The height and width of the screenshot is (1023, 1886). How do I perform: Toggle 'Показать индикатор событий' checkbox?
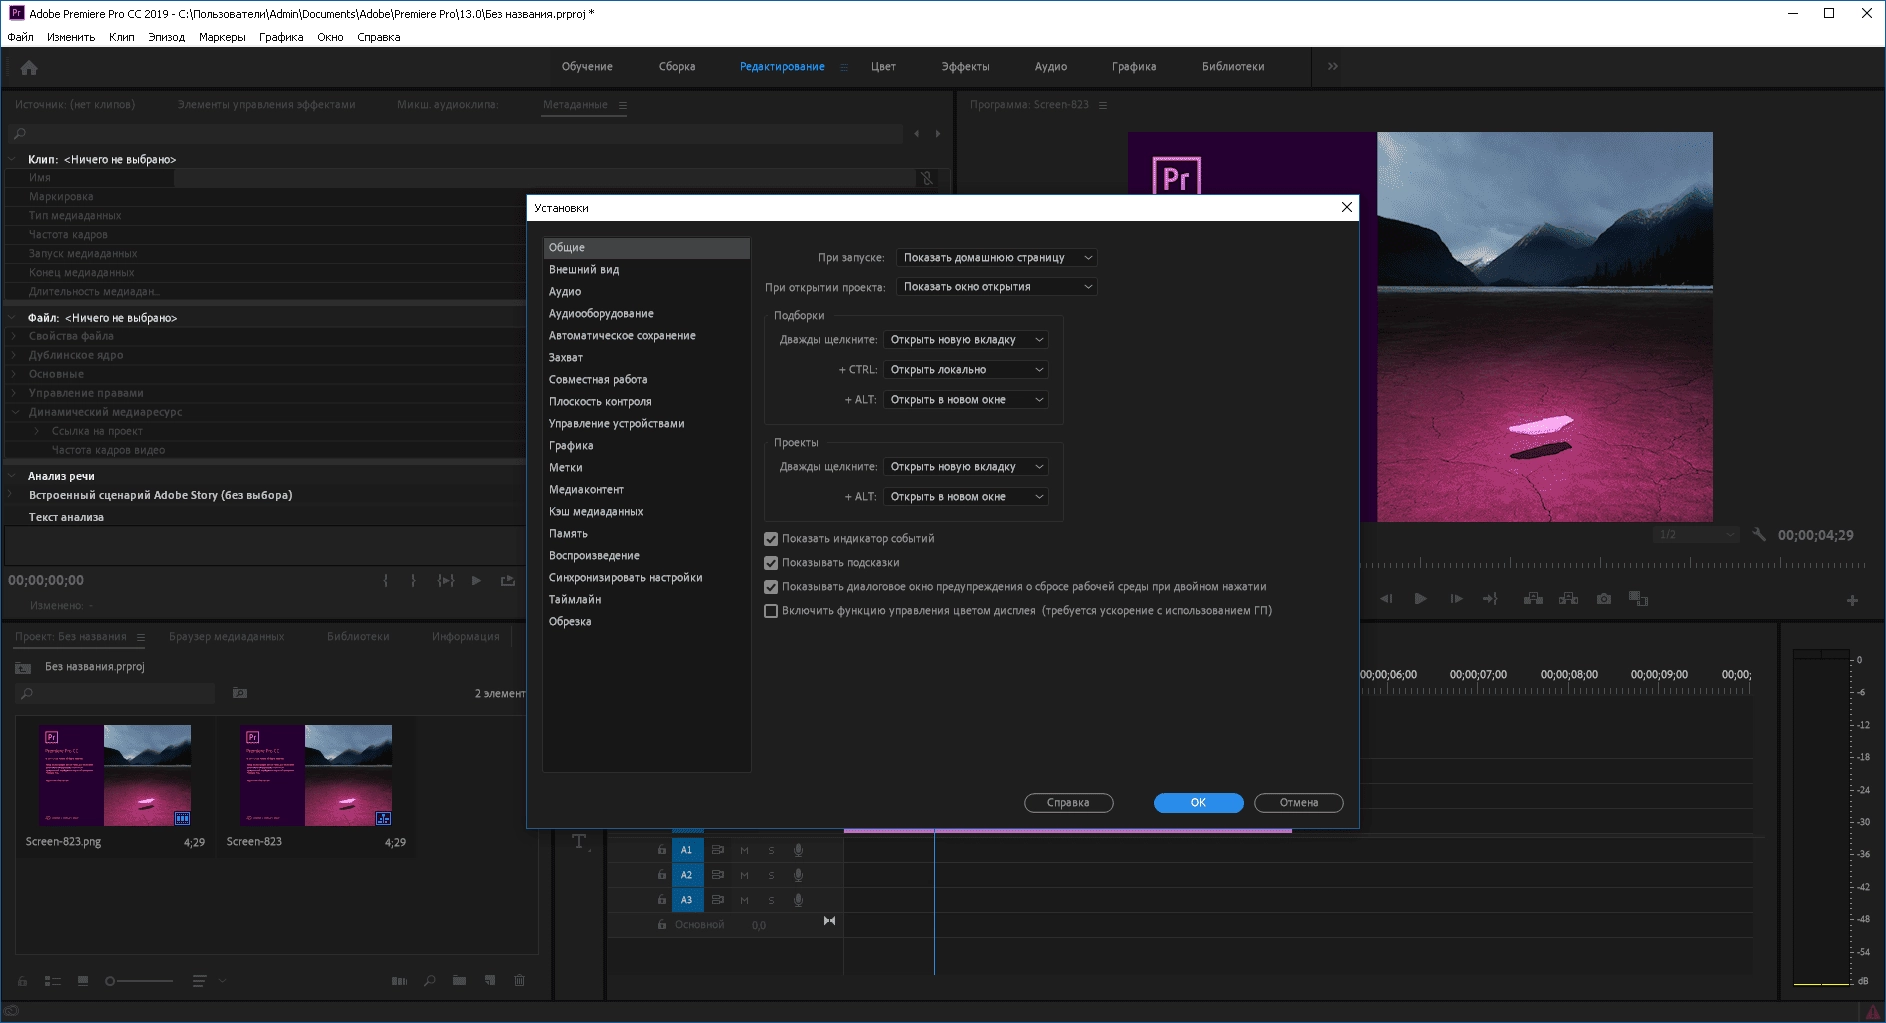click(771, 539)
